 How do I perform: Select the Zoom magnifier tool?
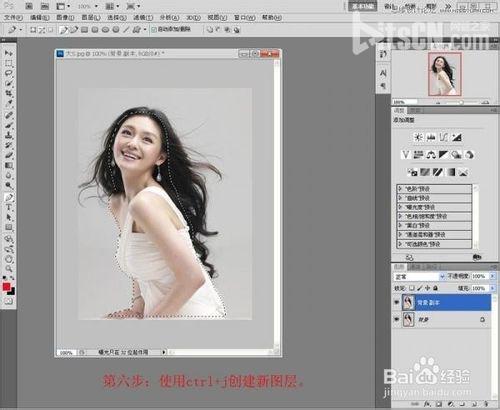[x=9, y=269]
